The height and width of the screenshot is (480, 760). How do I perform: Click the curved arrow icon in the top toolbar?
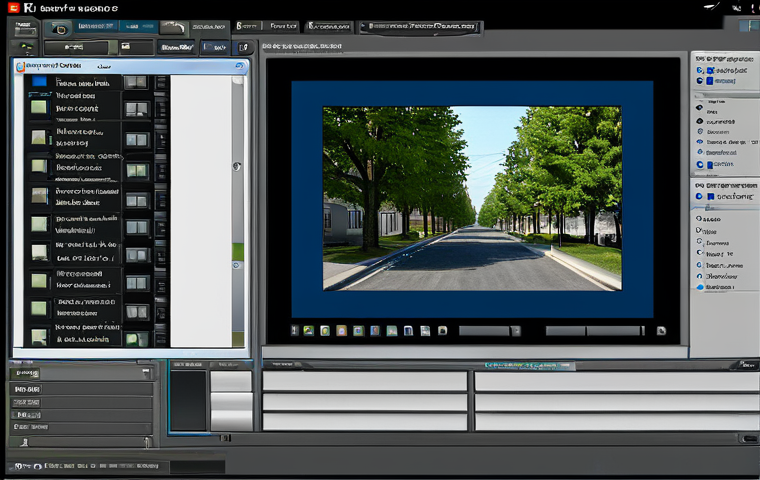point(174,28)
